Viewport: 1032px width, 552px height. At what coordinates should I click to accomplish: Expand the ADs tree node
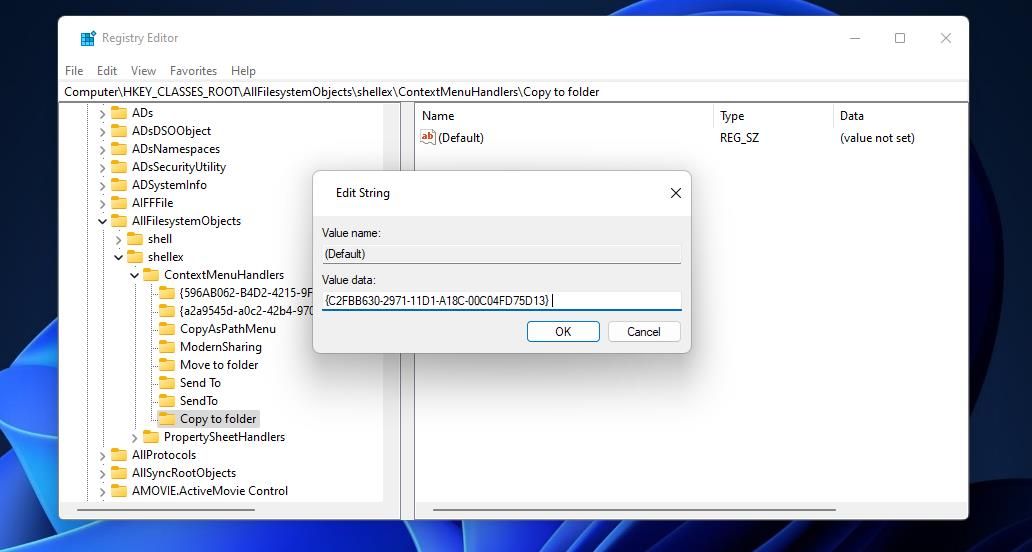coord(103,113)
